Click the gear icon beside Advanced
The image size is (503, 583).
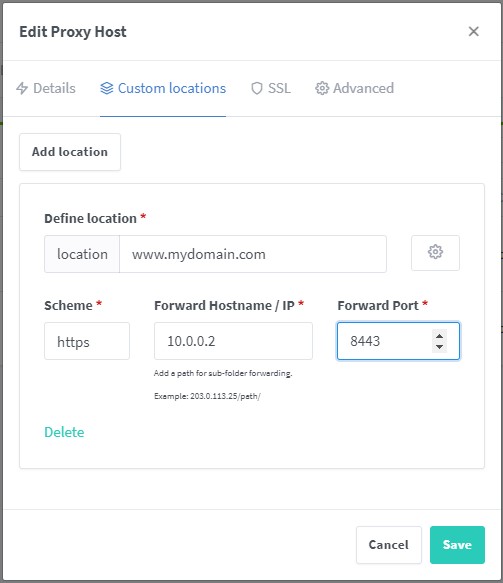coord(322,88)
